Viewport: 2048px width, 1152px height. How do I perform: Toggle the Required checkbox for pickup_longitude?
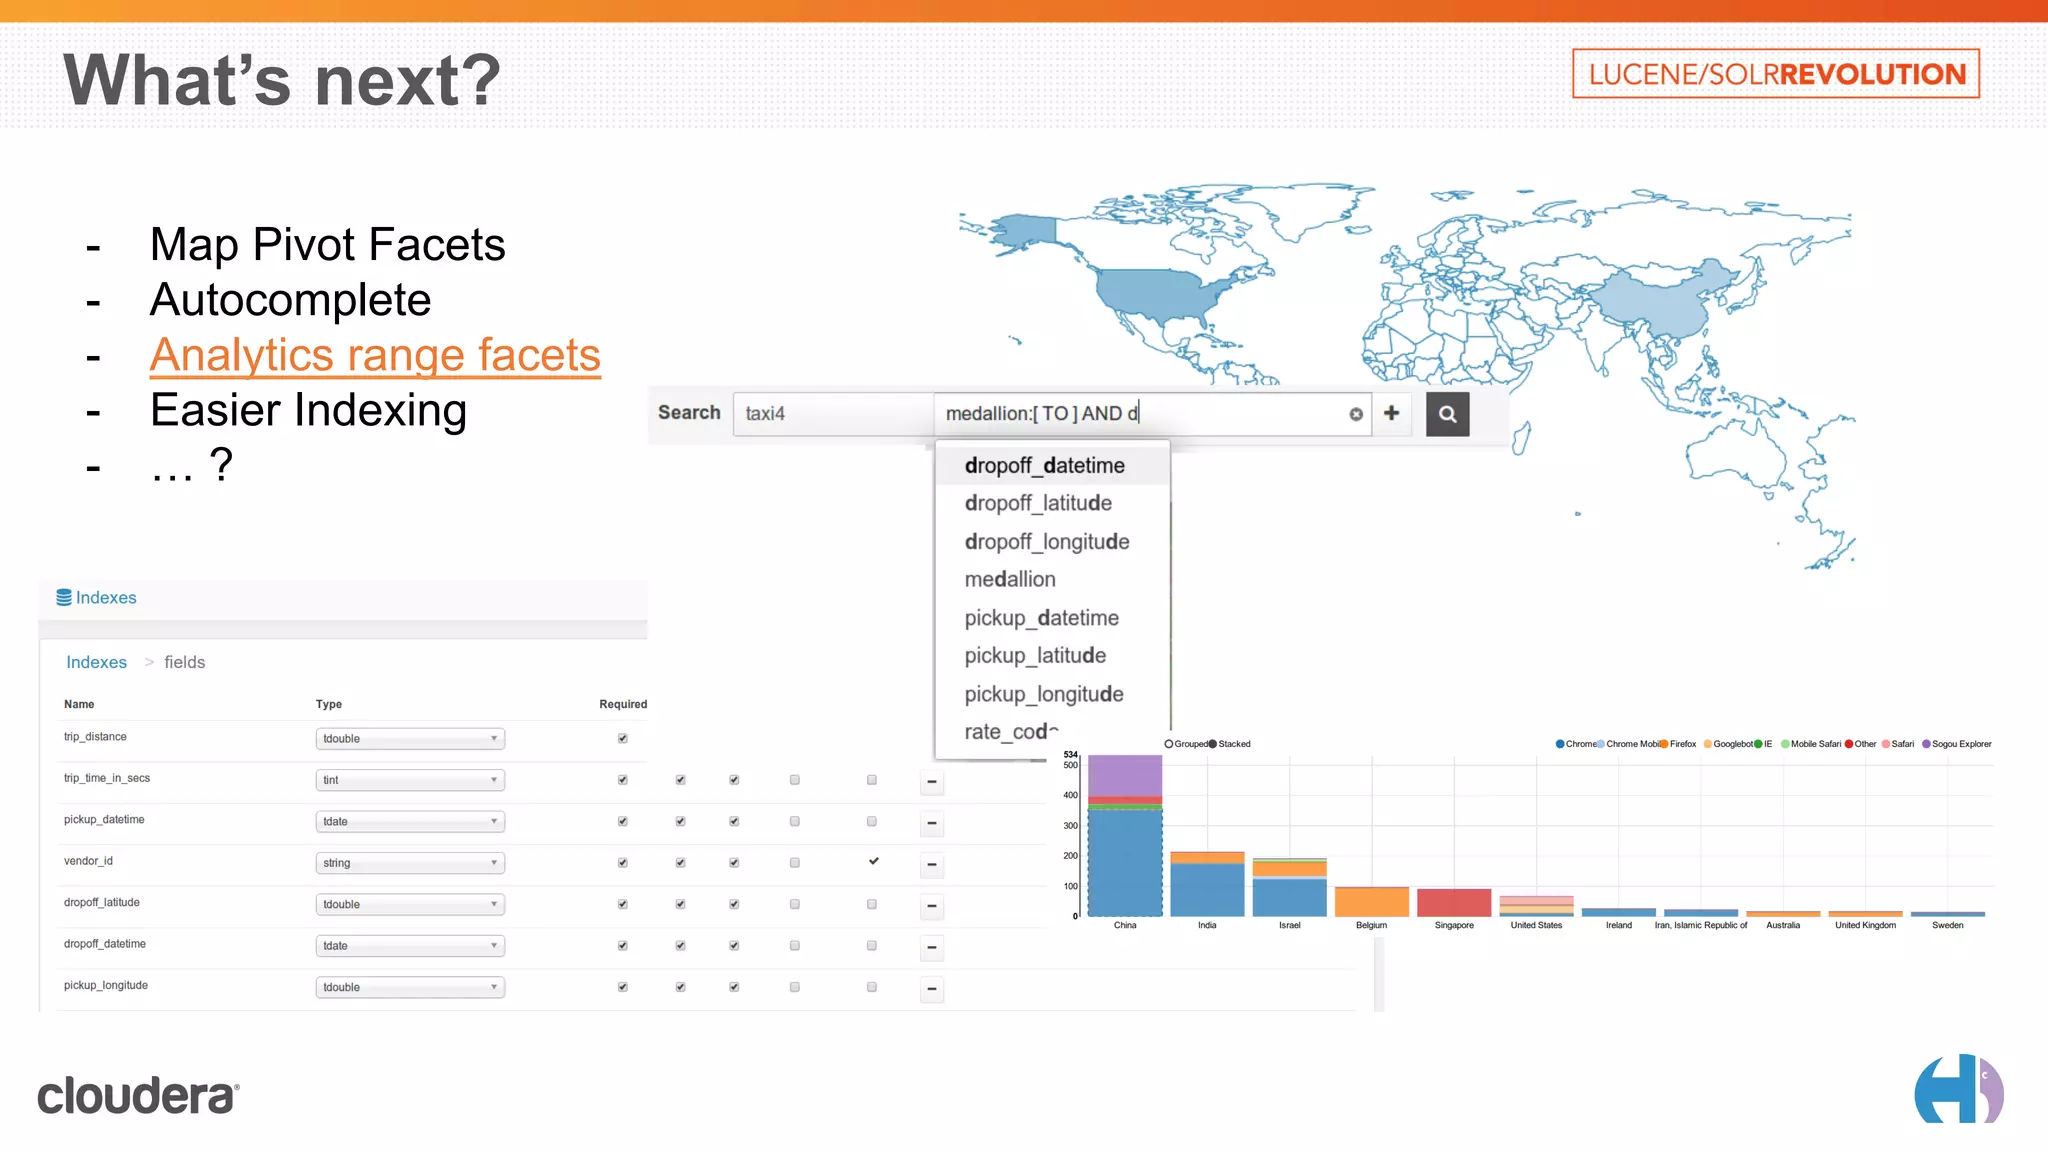[622, 987]
